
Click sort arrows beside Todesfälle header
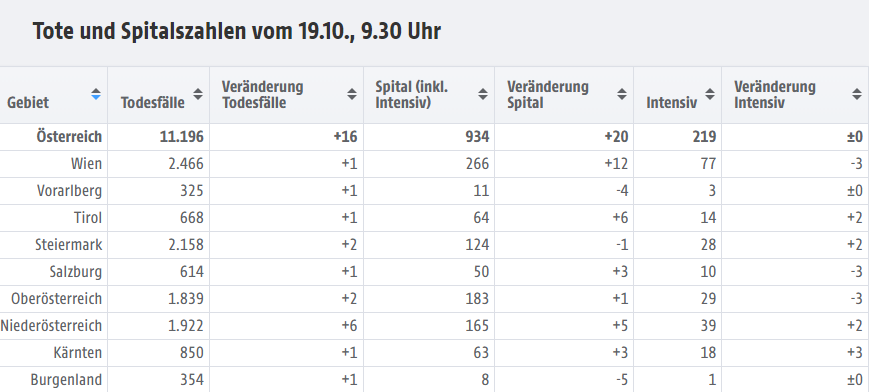click(198, 94)
